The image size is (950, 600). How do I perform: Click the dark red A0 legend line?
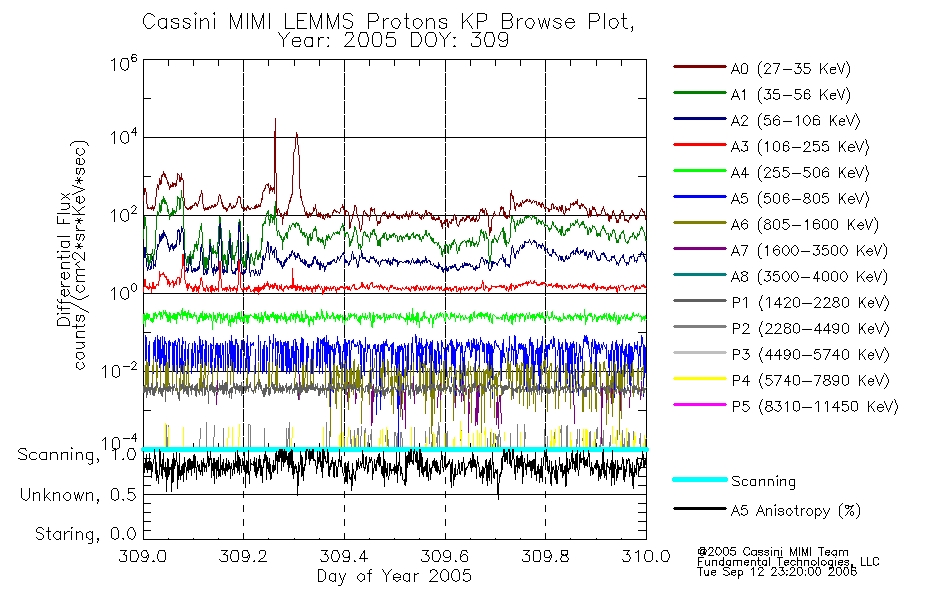click(700, 67)
